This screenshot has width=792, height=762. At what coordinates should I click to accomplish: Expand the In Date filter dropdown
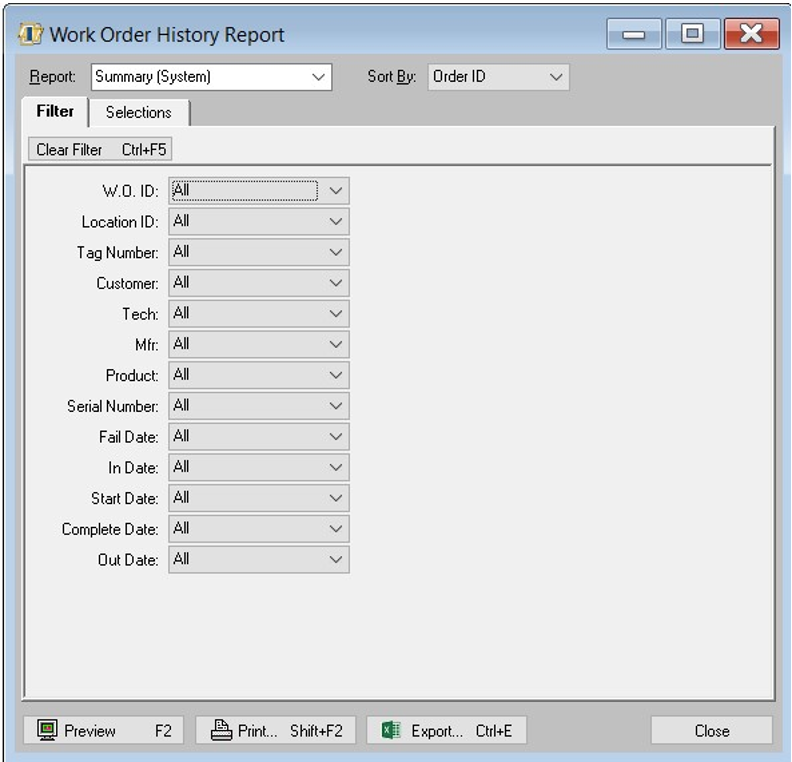[259, 468]
